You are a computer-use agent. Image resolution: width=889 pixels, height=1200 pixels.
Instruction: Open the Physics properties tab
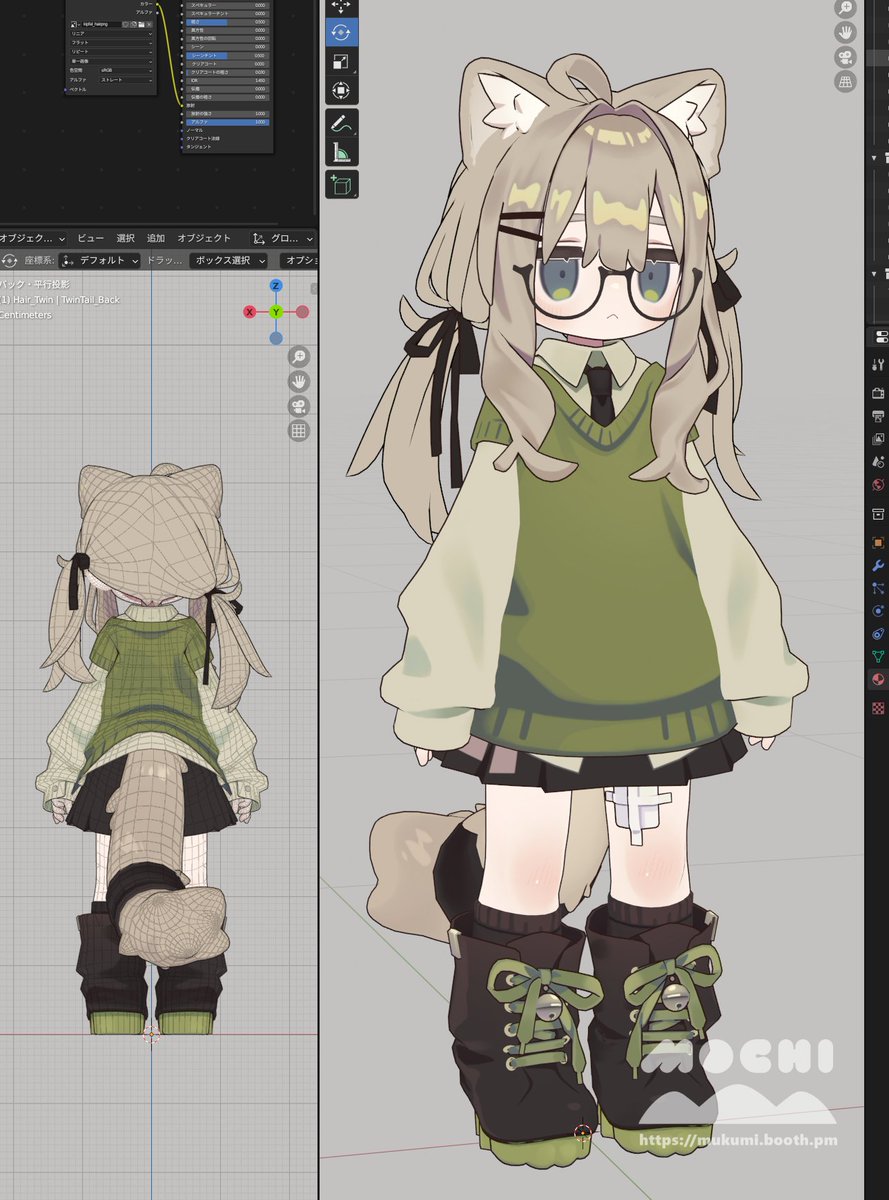pos(879,611)
